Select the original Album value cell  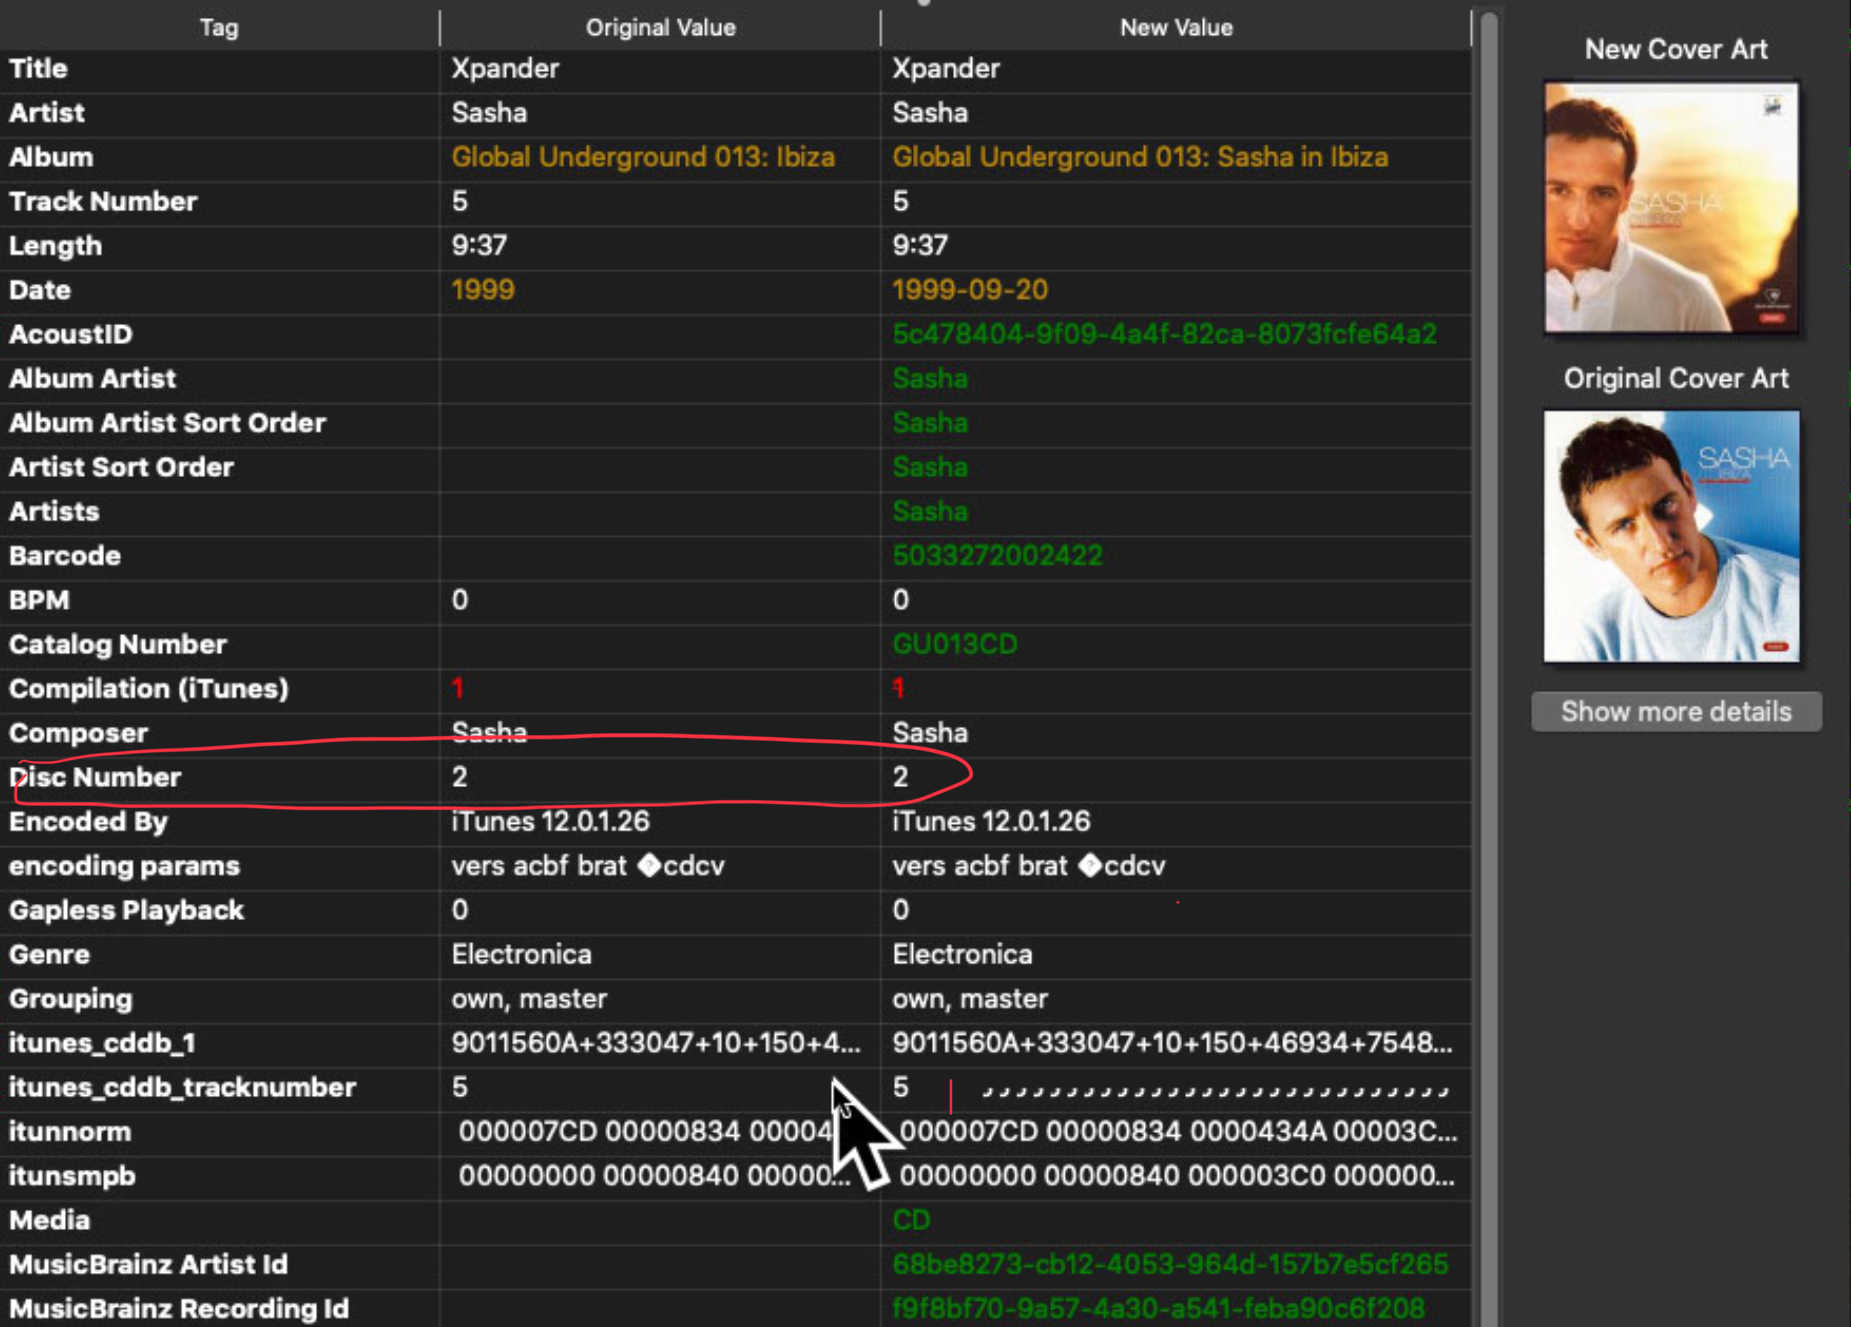[642, 157]
